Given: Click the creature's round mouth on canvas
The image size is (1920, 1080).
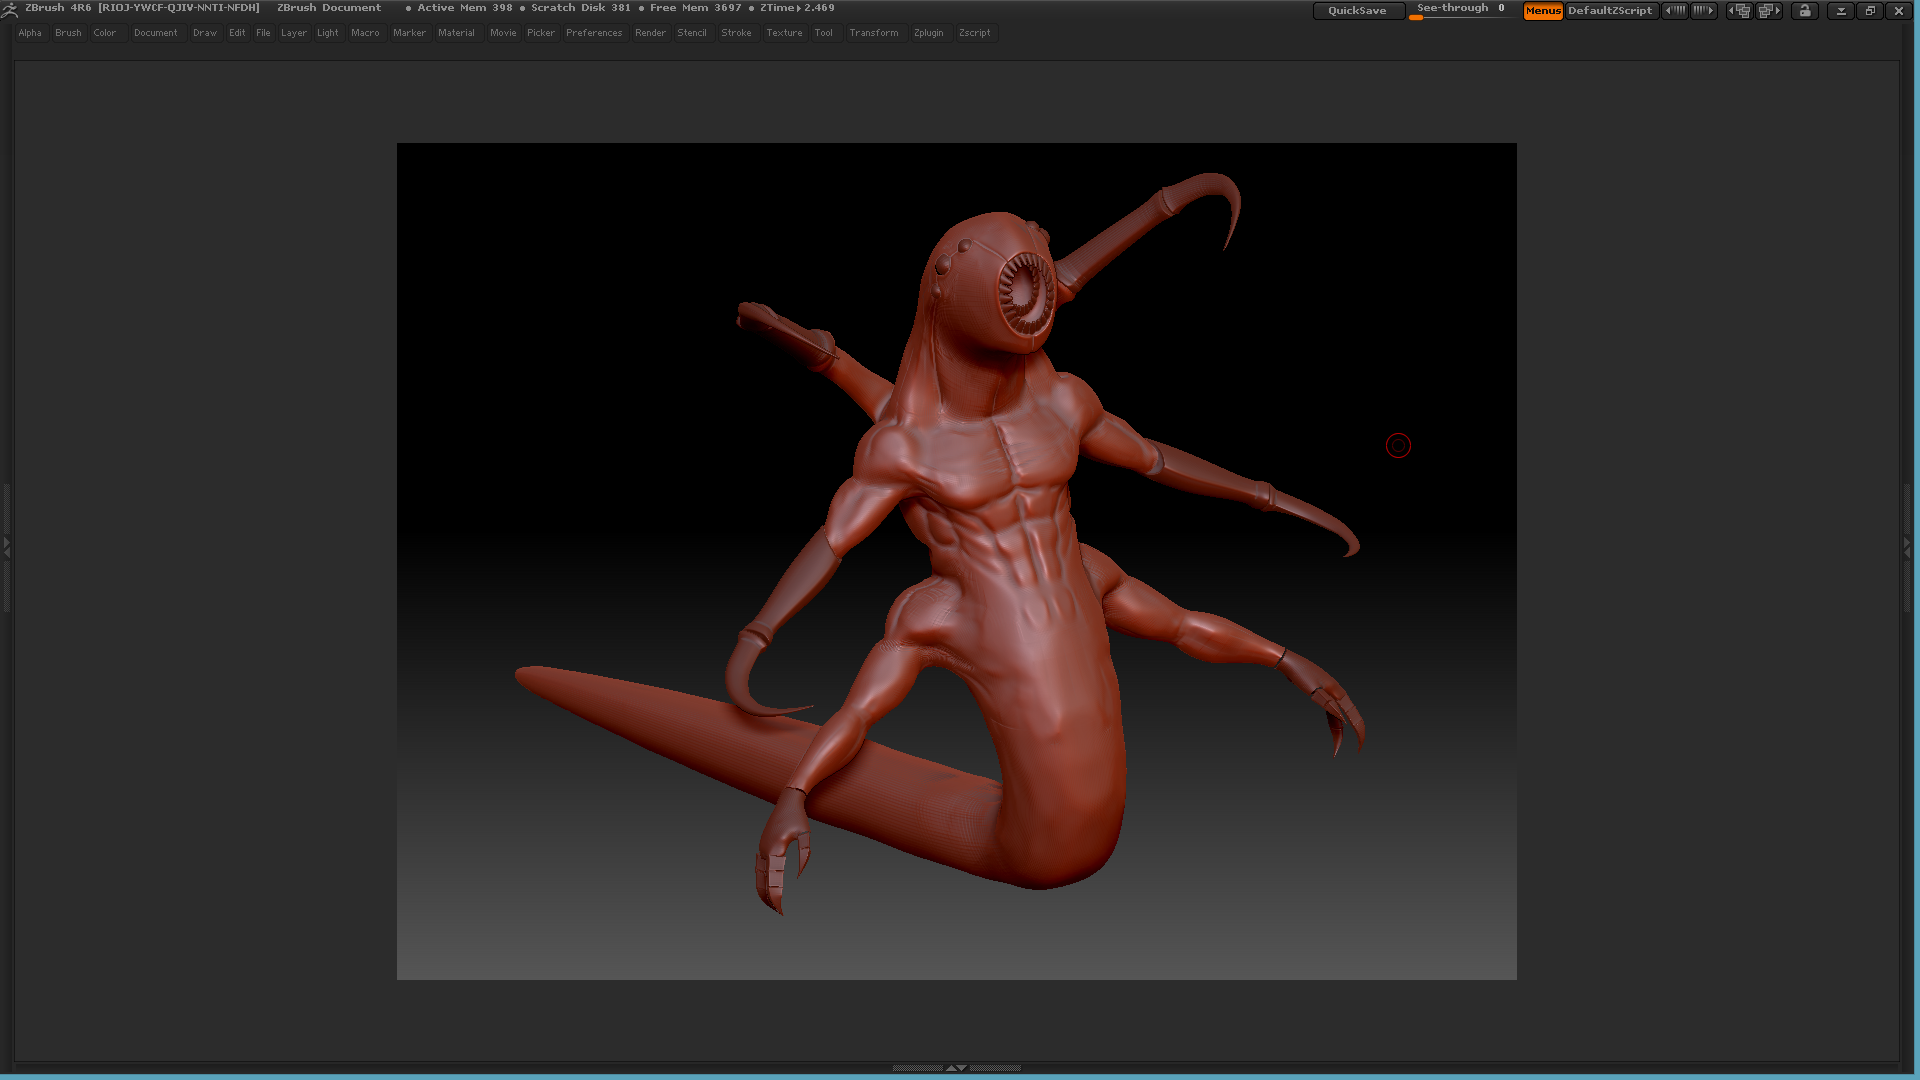Looking at the screenshot, I should 1026,293.
